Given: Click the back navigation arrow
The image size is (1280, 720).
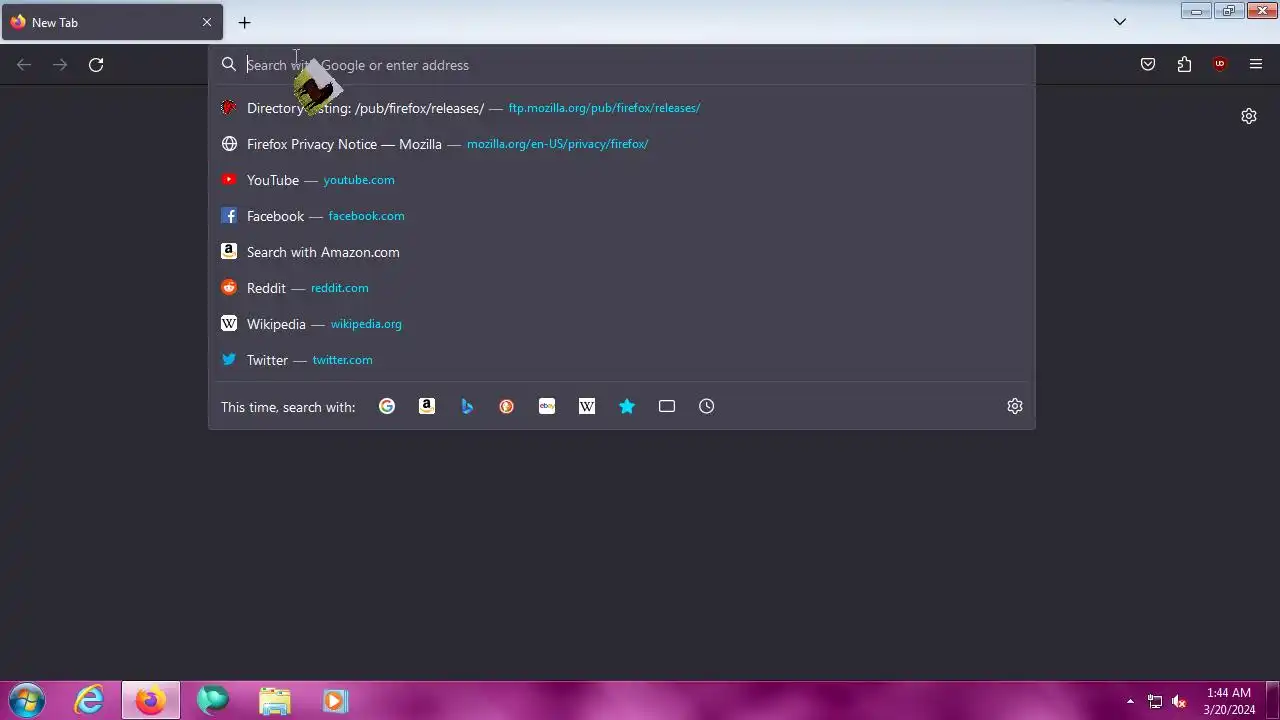Looking at the screenshot, I should point(24,65).
